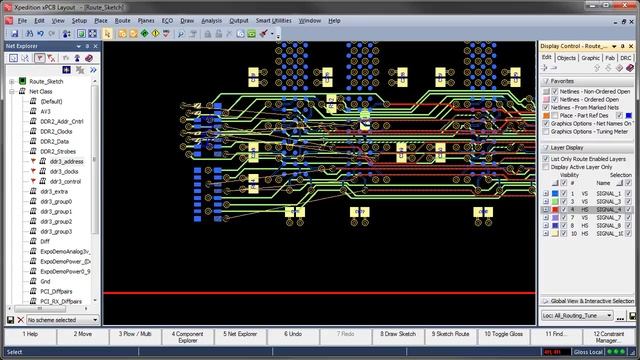Toggle visibility checkbox for SIGNAL_7 layer
640x360 pixels.
coord(564,218)
